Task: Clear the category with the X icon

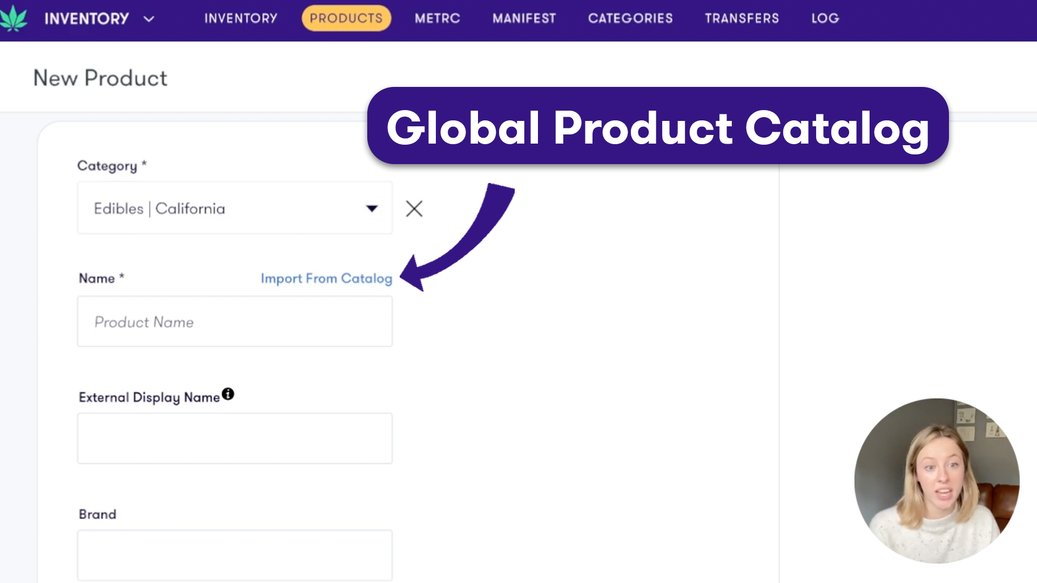Action: tap(414, 208)
